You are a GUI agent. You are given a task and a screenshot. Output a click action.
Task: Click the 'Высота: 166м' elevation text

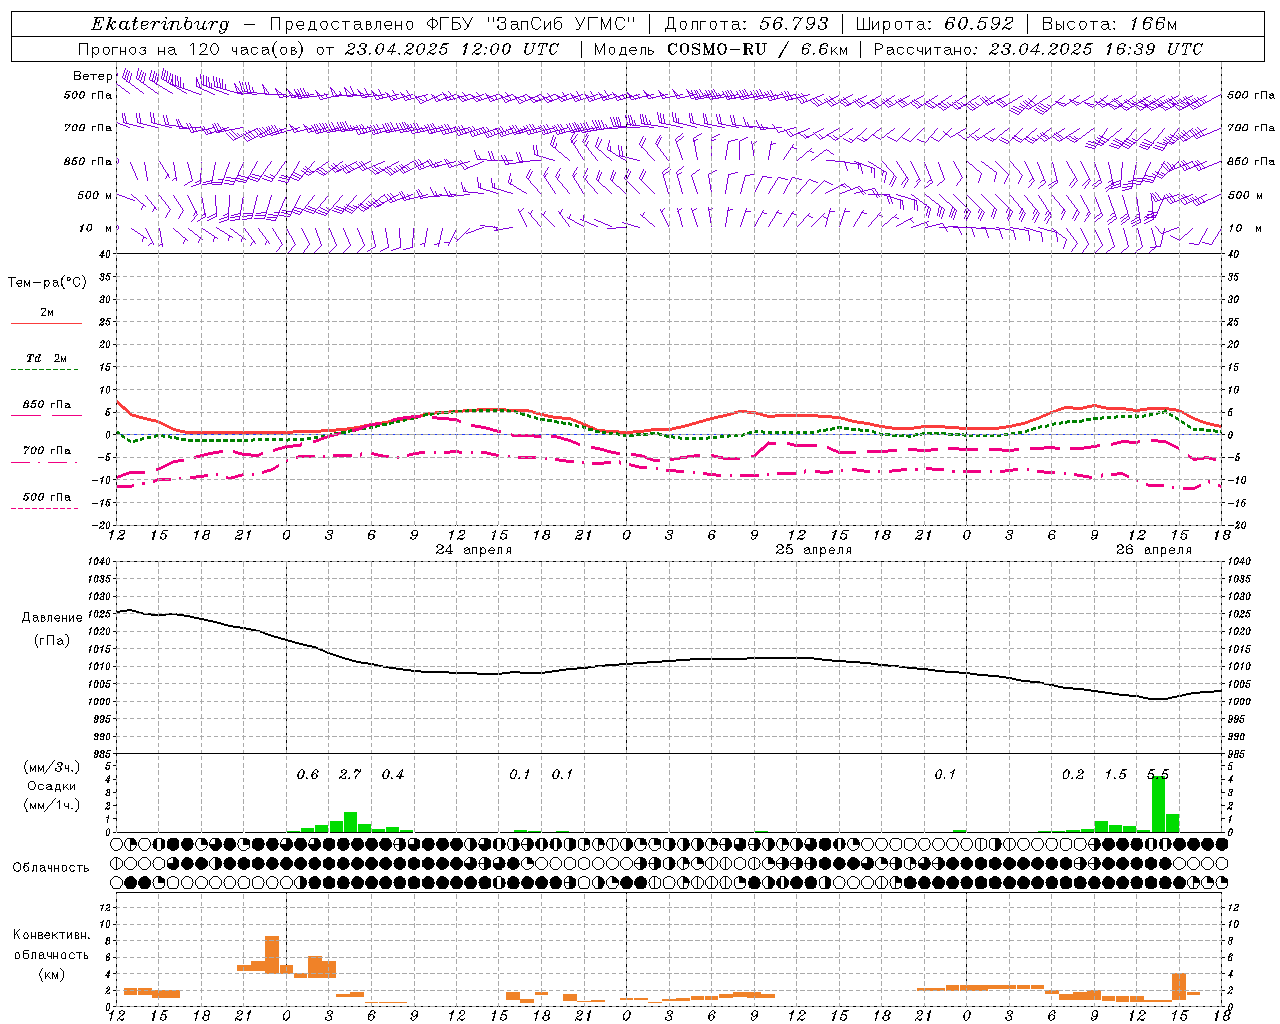pyautogui.click(x=1110, y=24)
